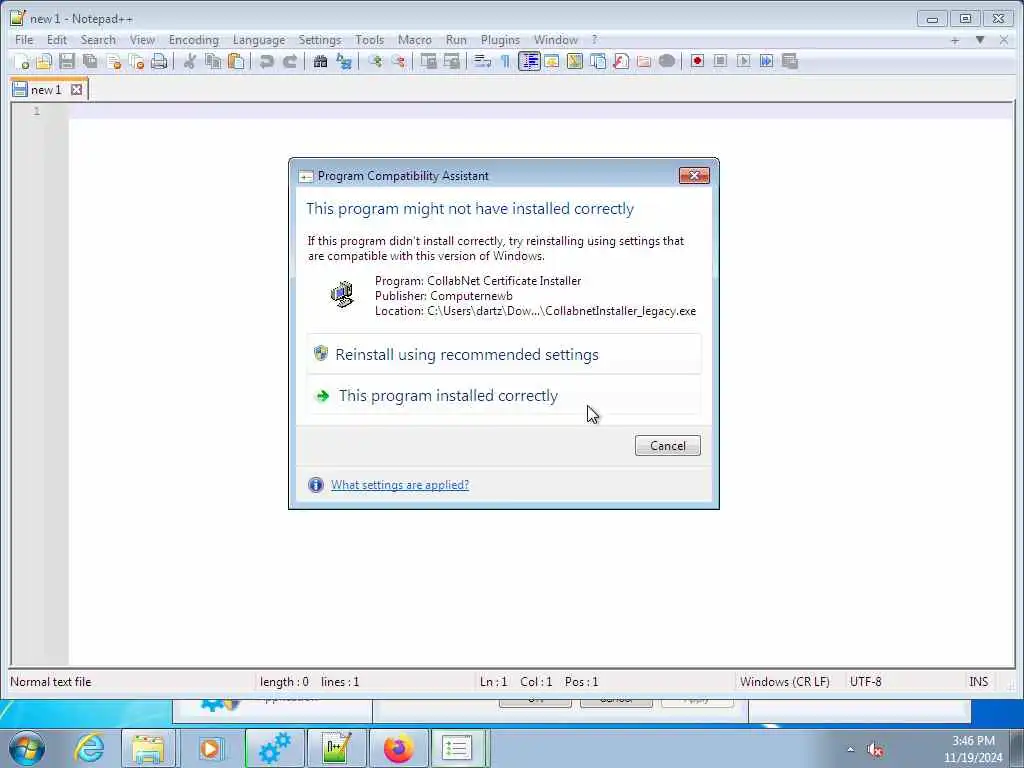
Task: Click the Open file toolbar icon
Action: point(44,61)
